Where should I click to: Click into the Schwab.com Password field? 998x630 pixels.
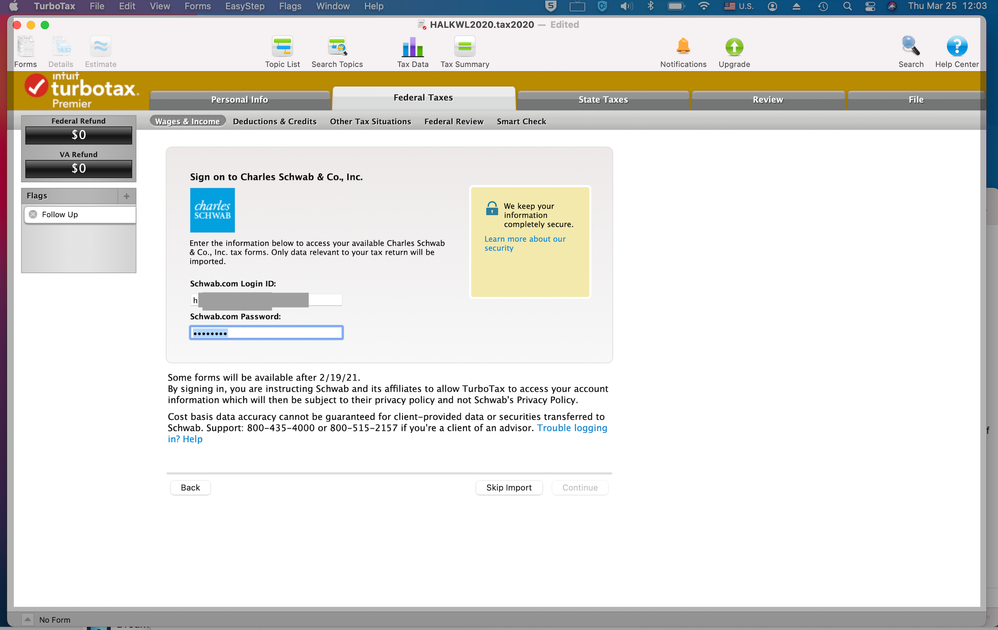coord(266,333)
